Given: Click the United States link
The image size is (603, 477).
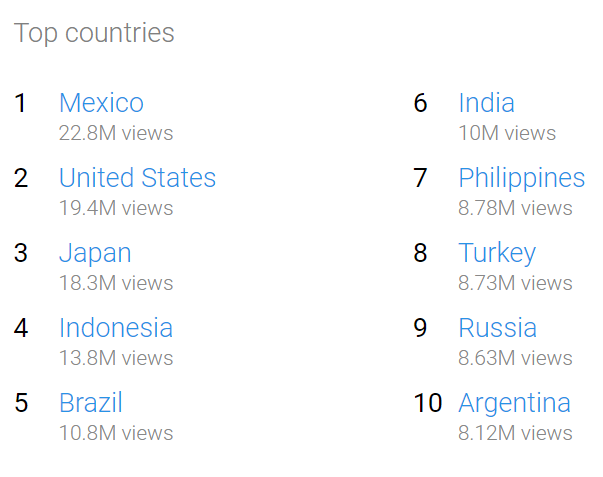Looking at the screenshot, I should (138, 178).
